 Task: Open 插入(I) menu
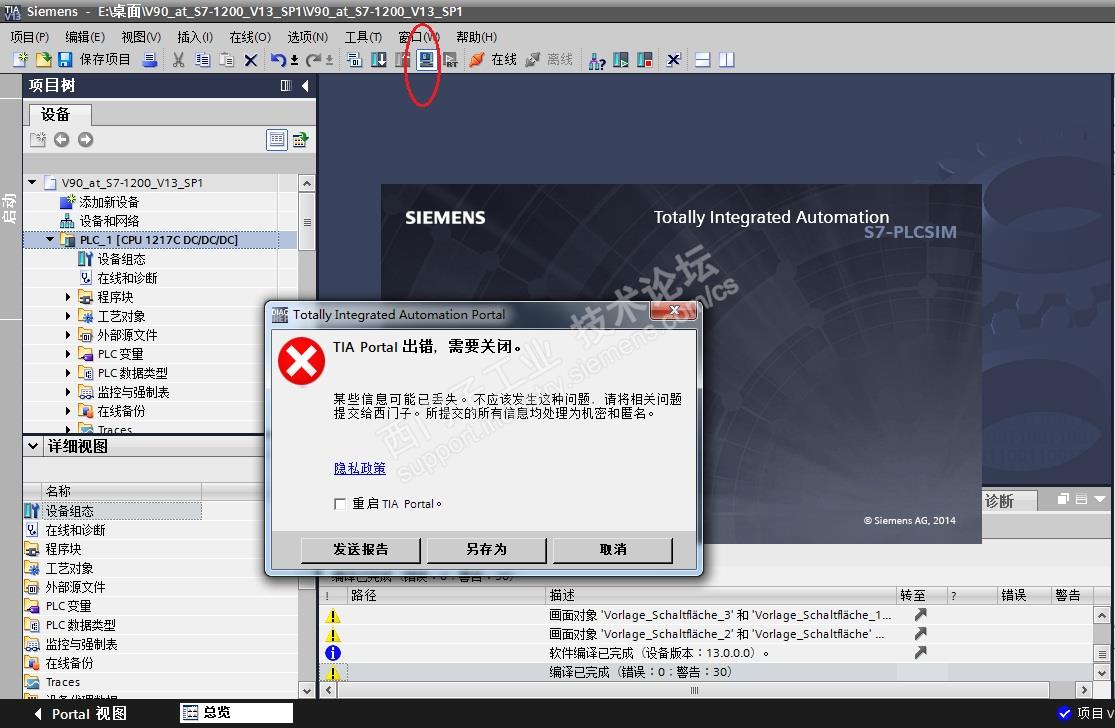[195, 37]
